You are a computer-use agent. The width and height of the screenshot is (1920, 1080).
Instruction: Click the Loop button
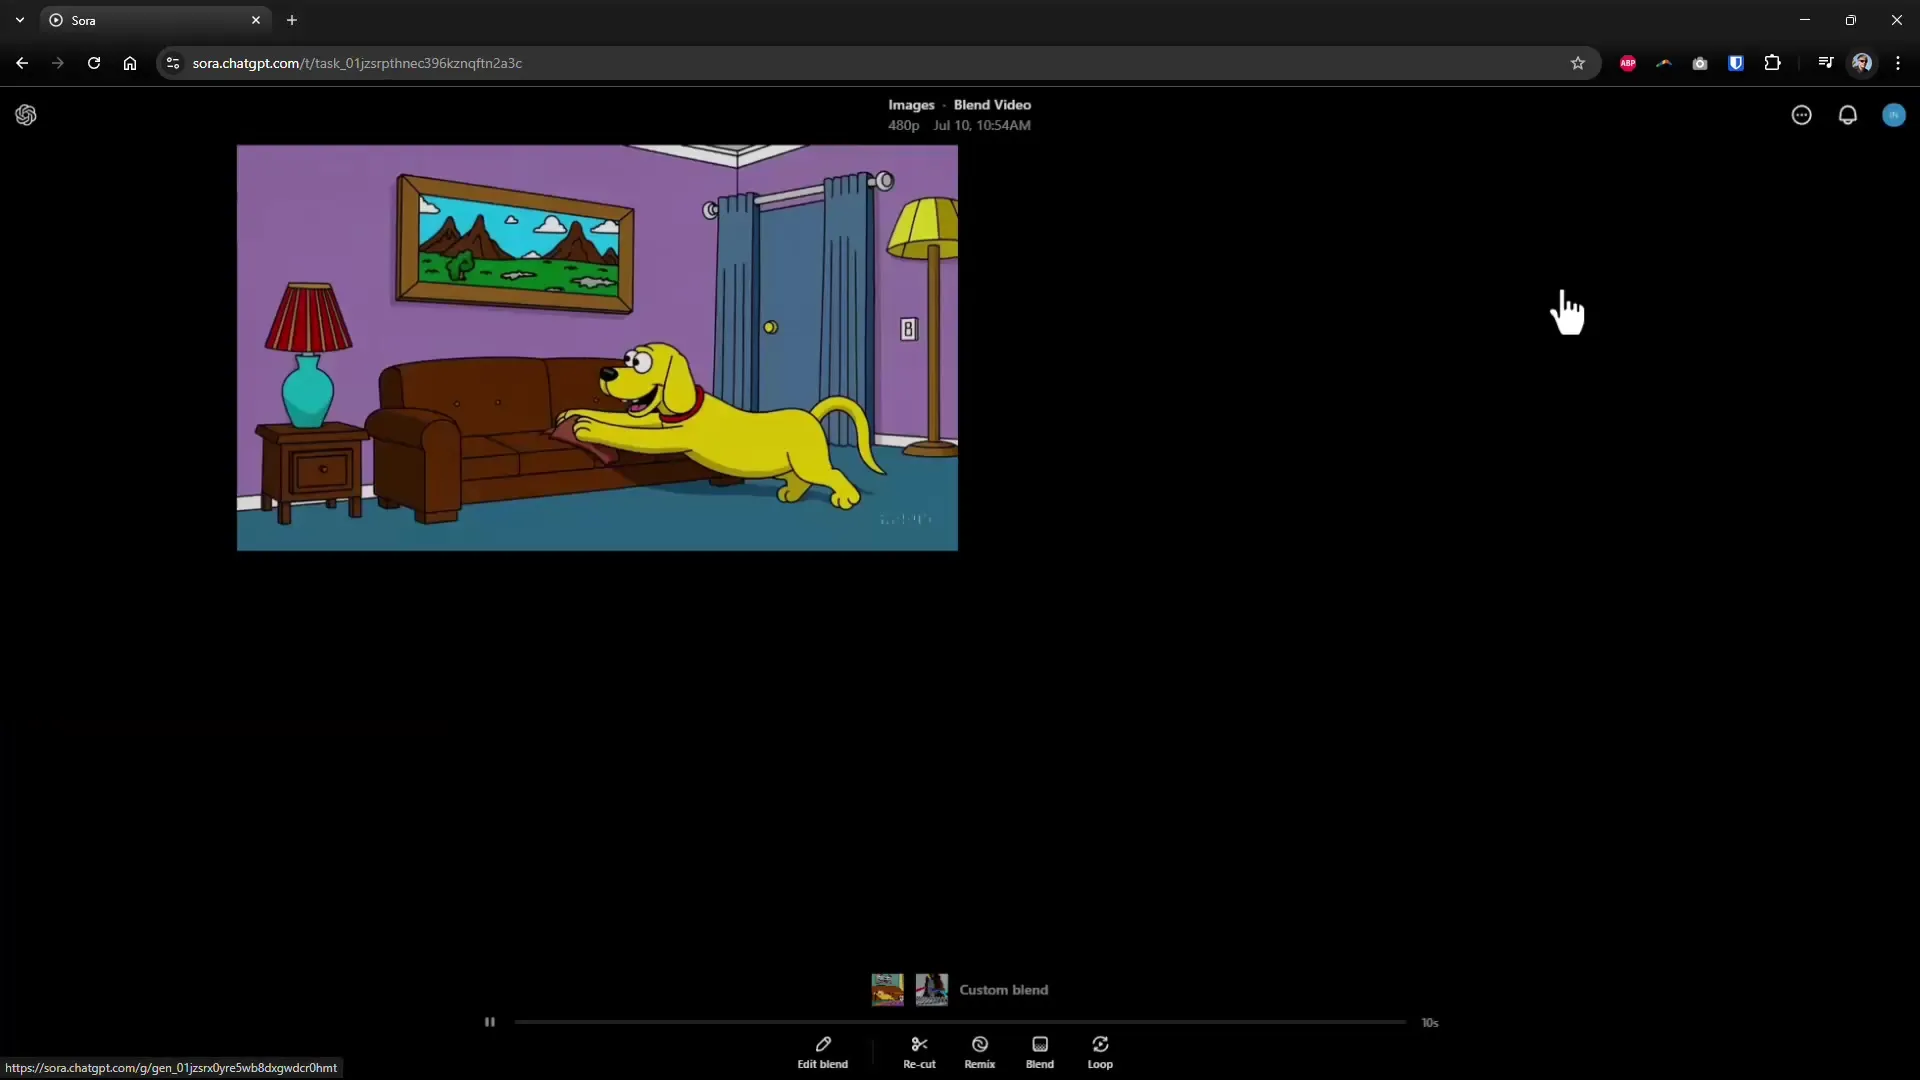pyautogui.click(x=1100, y=1052)
